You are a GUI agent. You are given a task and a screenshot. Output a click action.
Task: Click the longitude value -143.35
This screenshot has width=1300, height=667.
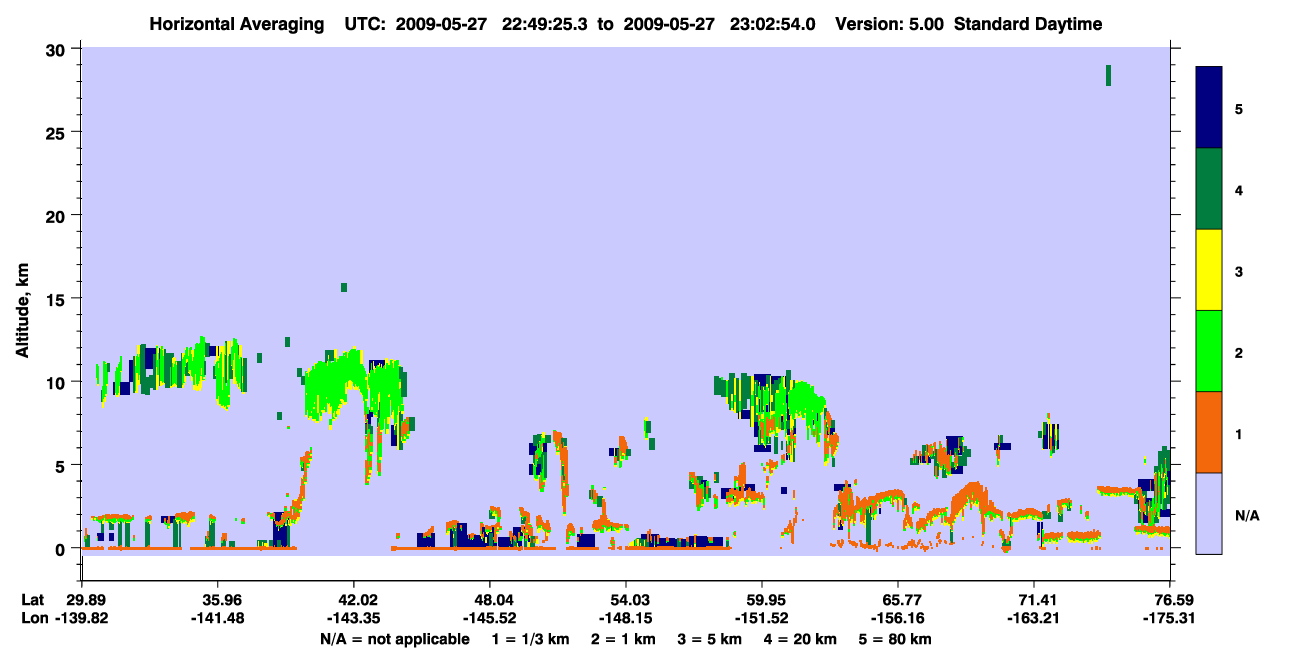(354, 618)
